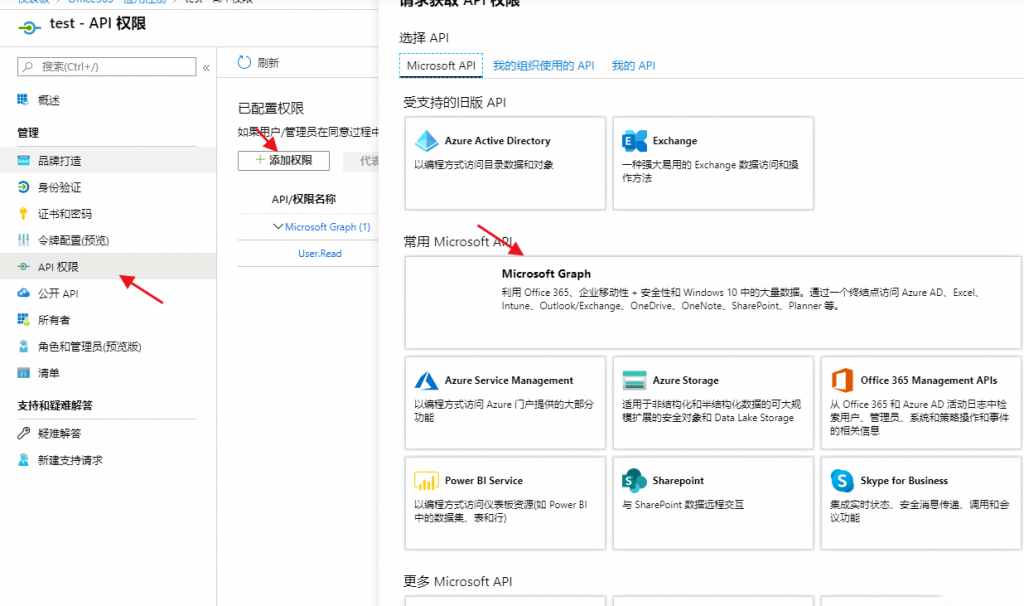Choose the Skype for Business card title

(x=904, y=481)
